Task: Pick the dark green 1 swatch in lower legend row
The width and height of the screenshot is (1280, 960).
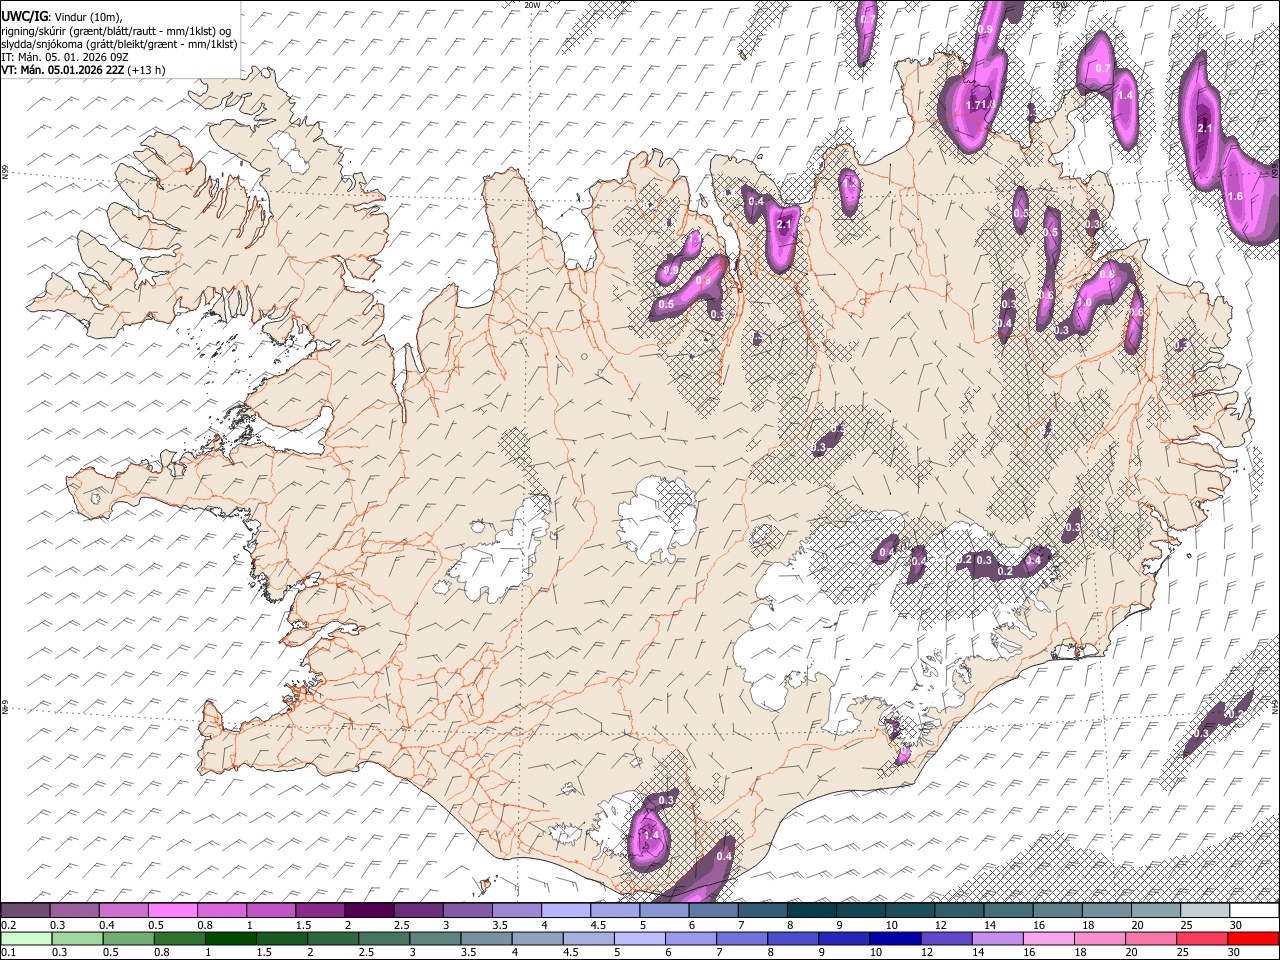Action: coord(230,938)
